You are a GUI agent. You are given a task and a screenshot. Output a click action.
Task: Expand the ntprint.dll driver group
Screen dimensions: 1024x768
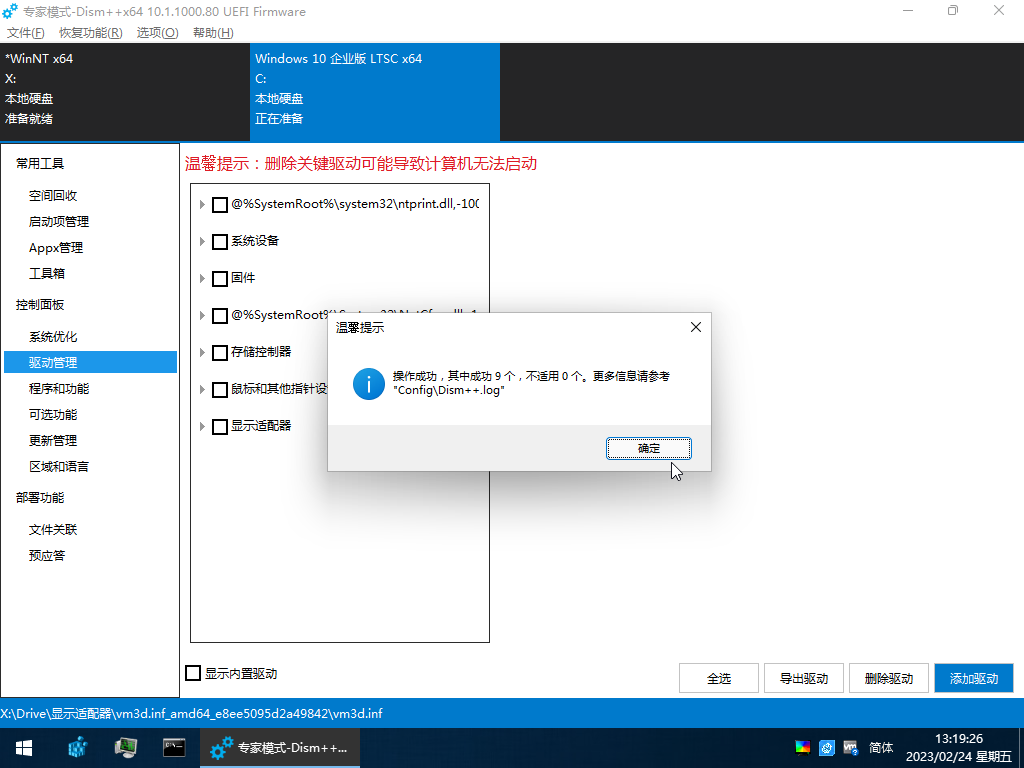pos(203,205)
